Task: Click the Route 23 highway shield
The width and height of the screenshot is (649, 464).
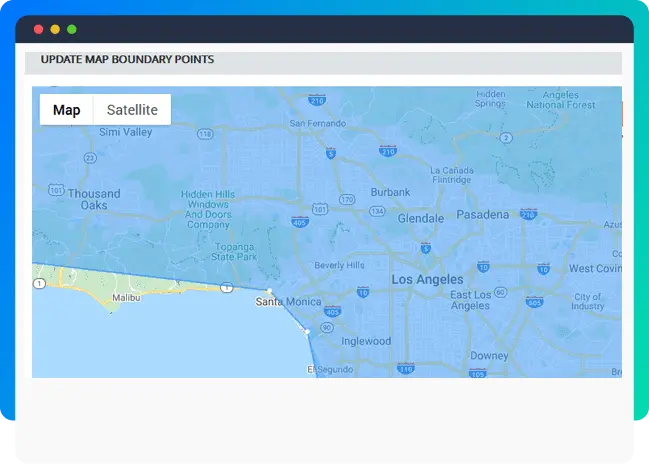Action: [90, 157]
